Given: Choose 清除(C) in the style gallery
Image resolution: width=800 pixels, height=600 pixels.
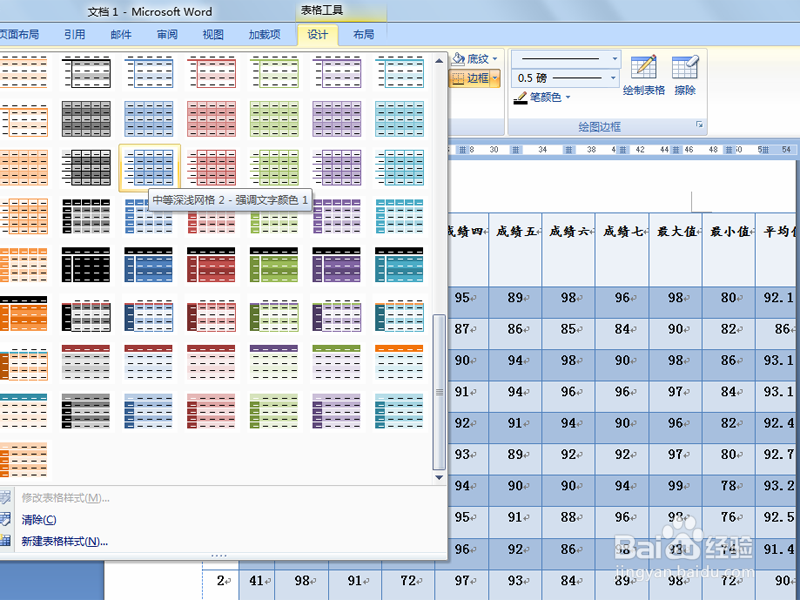Looking at the screenshot, I should coord(39,520).
